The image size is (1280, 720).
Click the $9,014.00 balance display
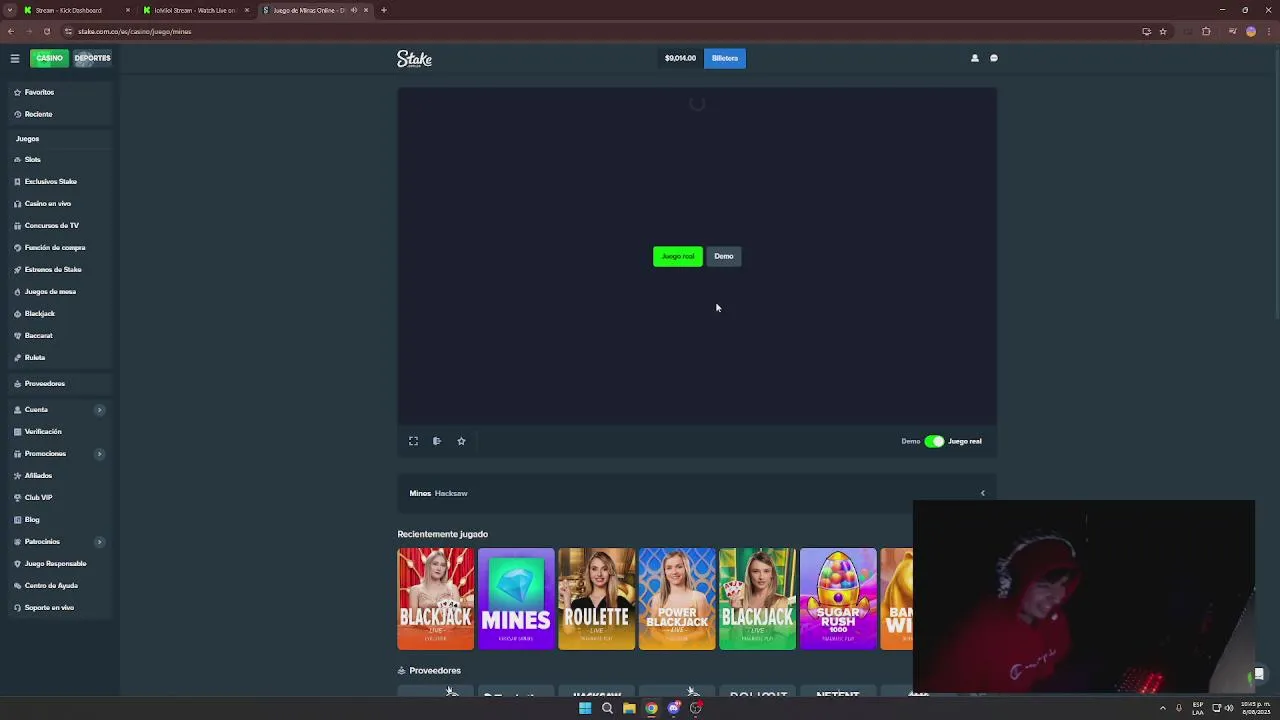coord(680,58)
